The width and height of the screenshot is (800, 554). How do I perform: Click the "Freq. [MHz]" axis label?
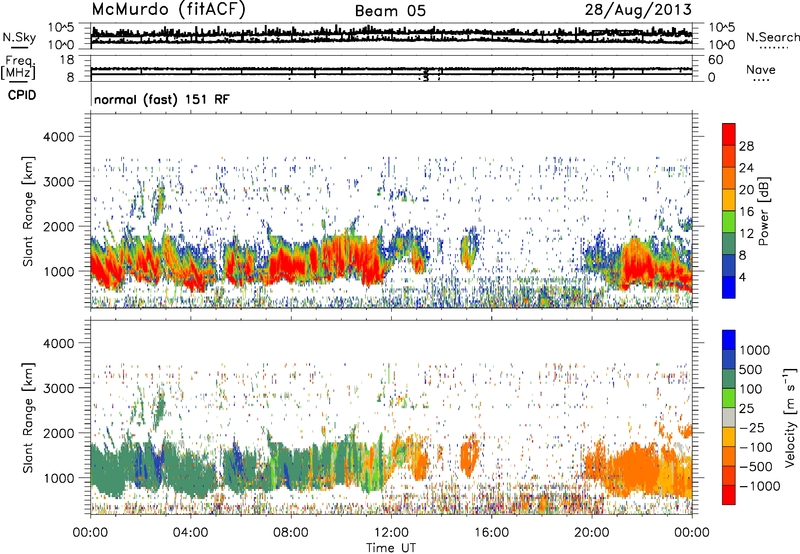(19, 68)
